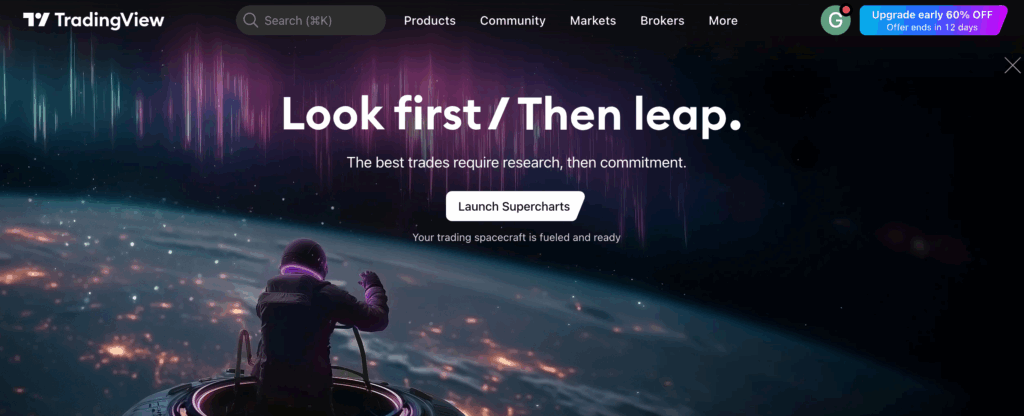Open the green G profile avatar

tap(835, 20)
